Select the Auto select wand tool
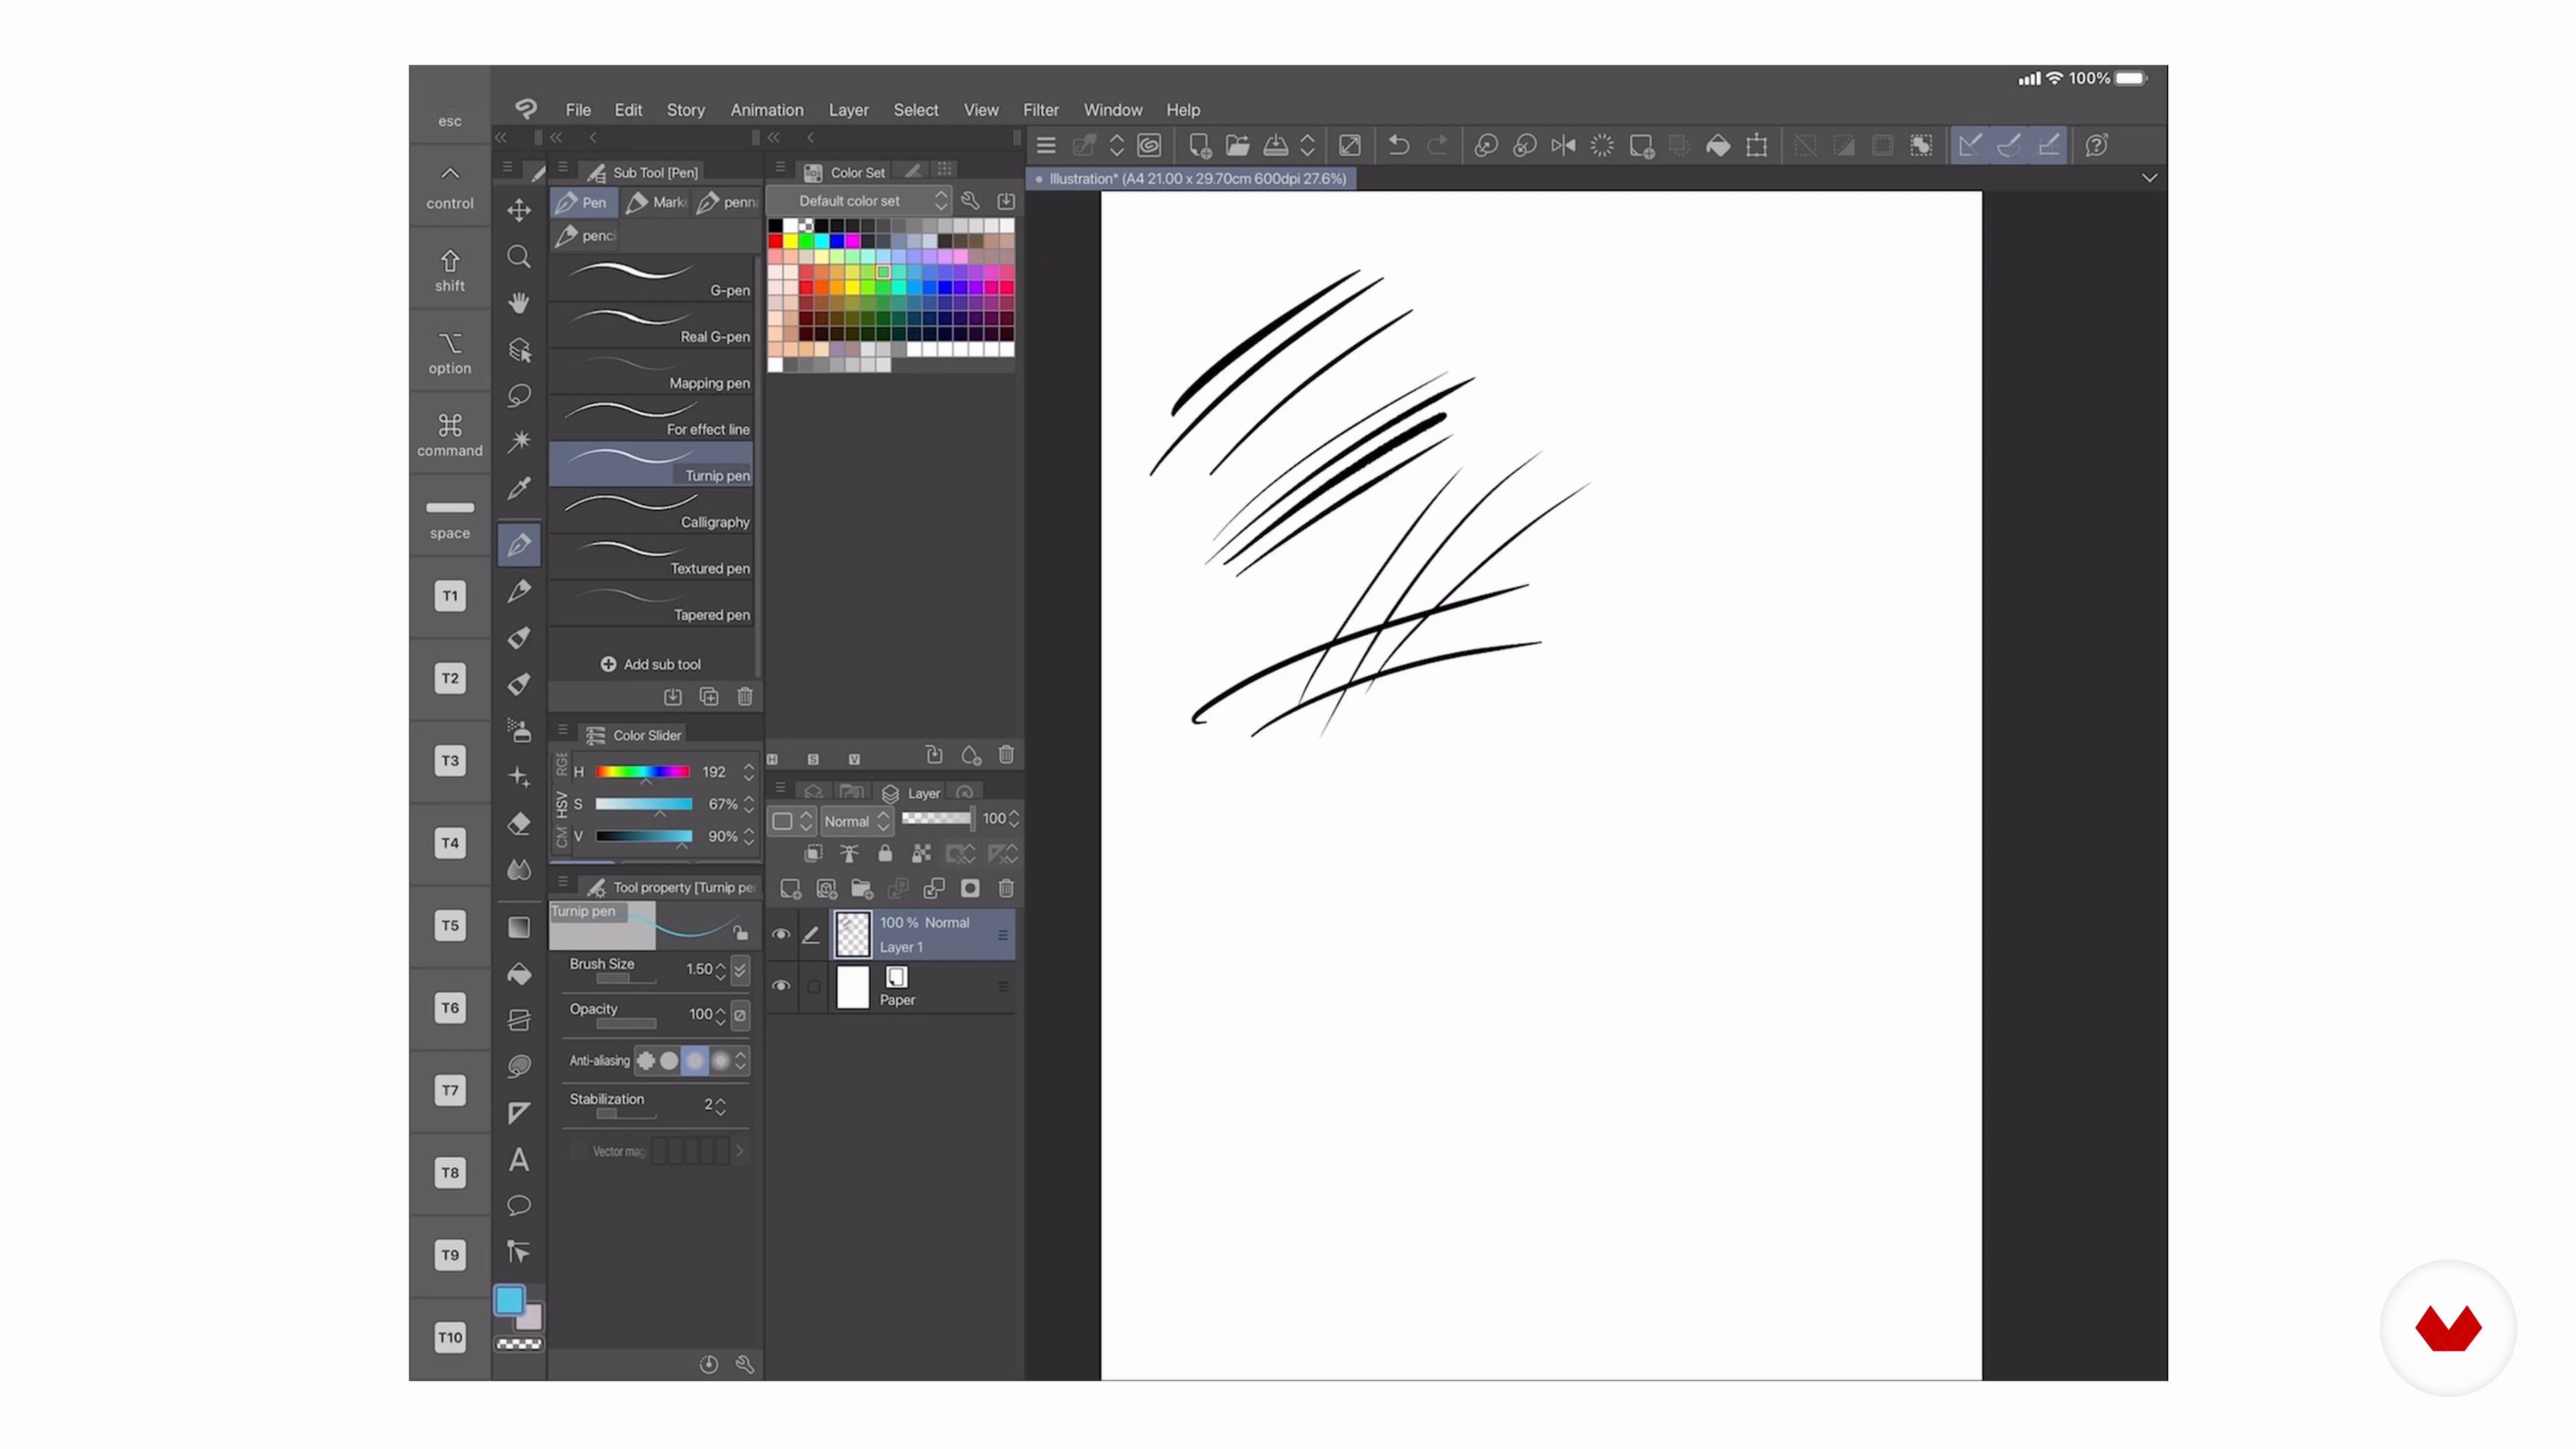Image resolution: width=2576 pixels, height=1449 pixels. coord(519,441)
